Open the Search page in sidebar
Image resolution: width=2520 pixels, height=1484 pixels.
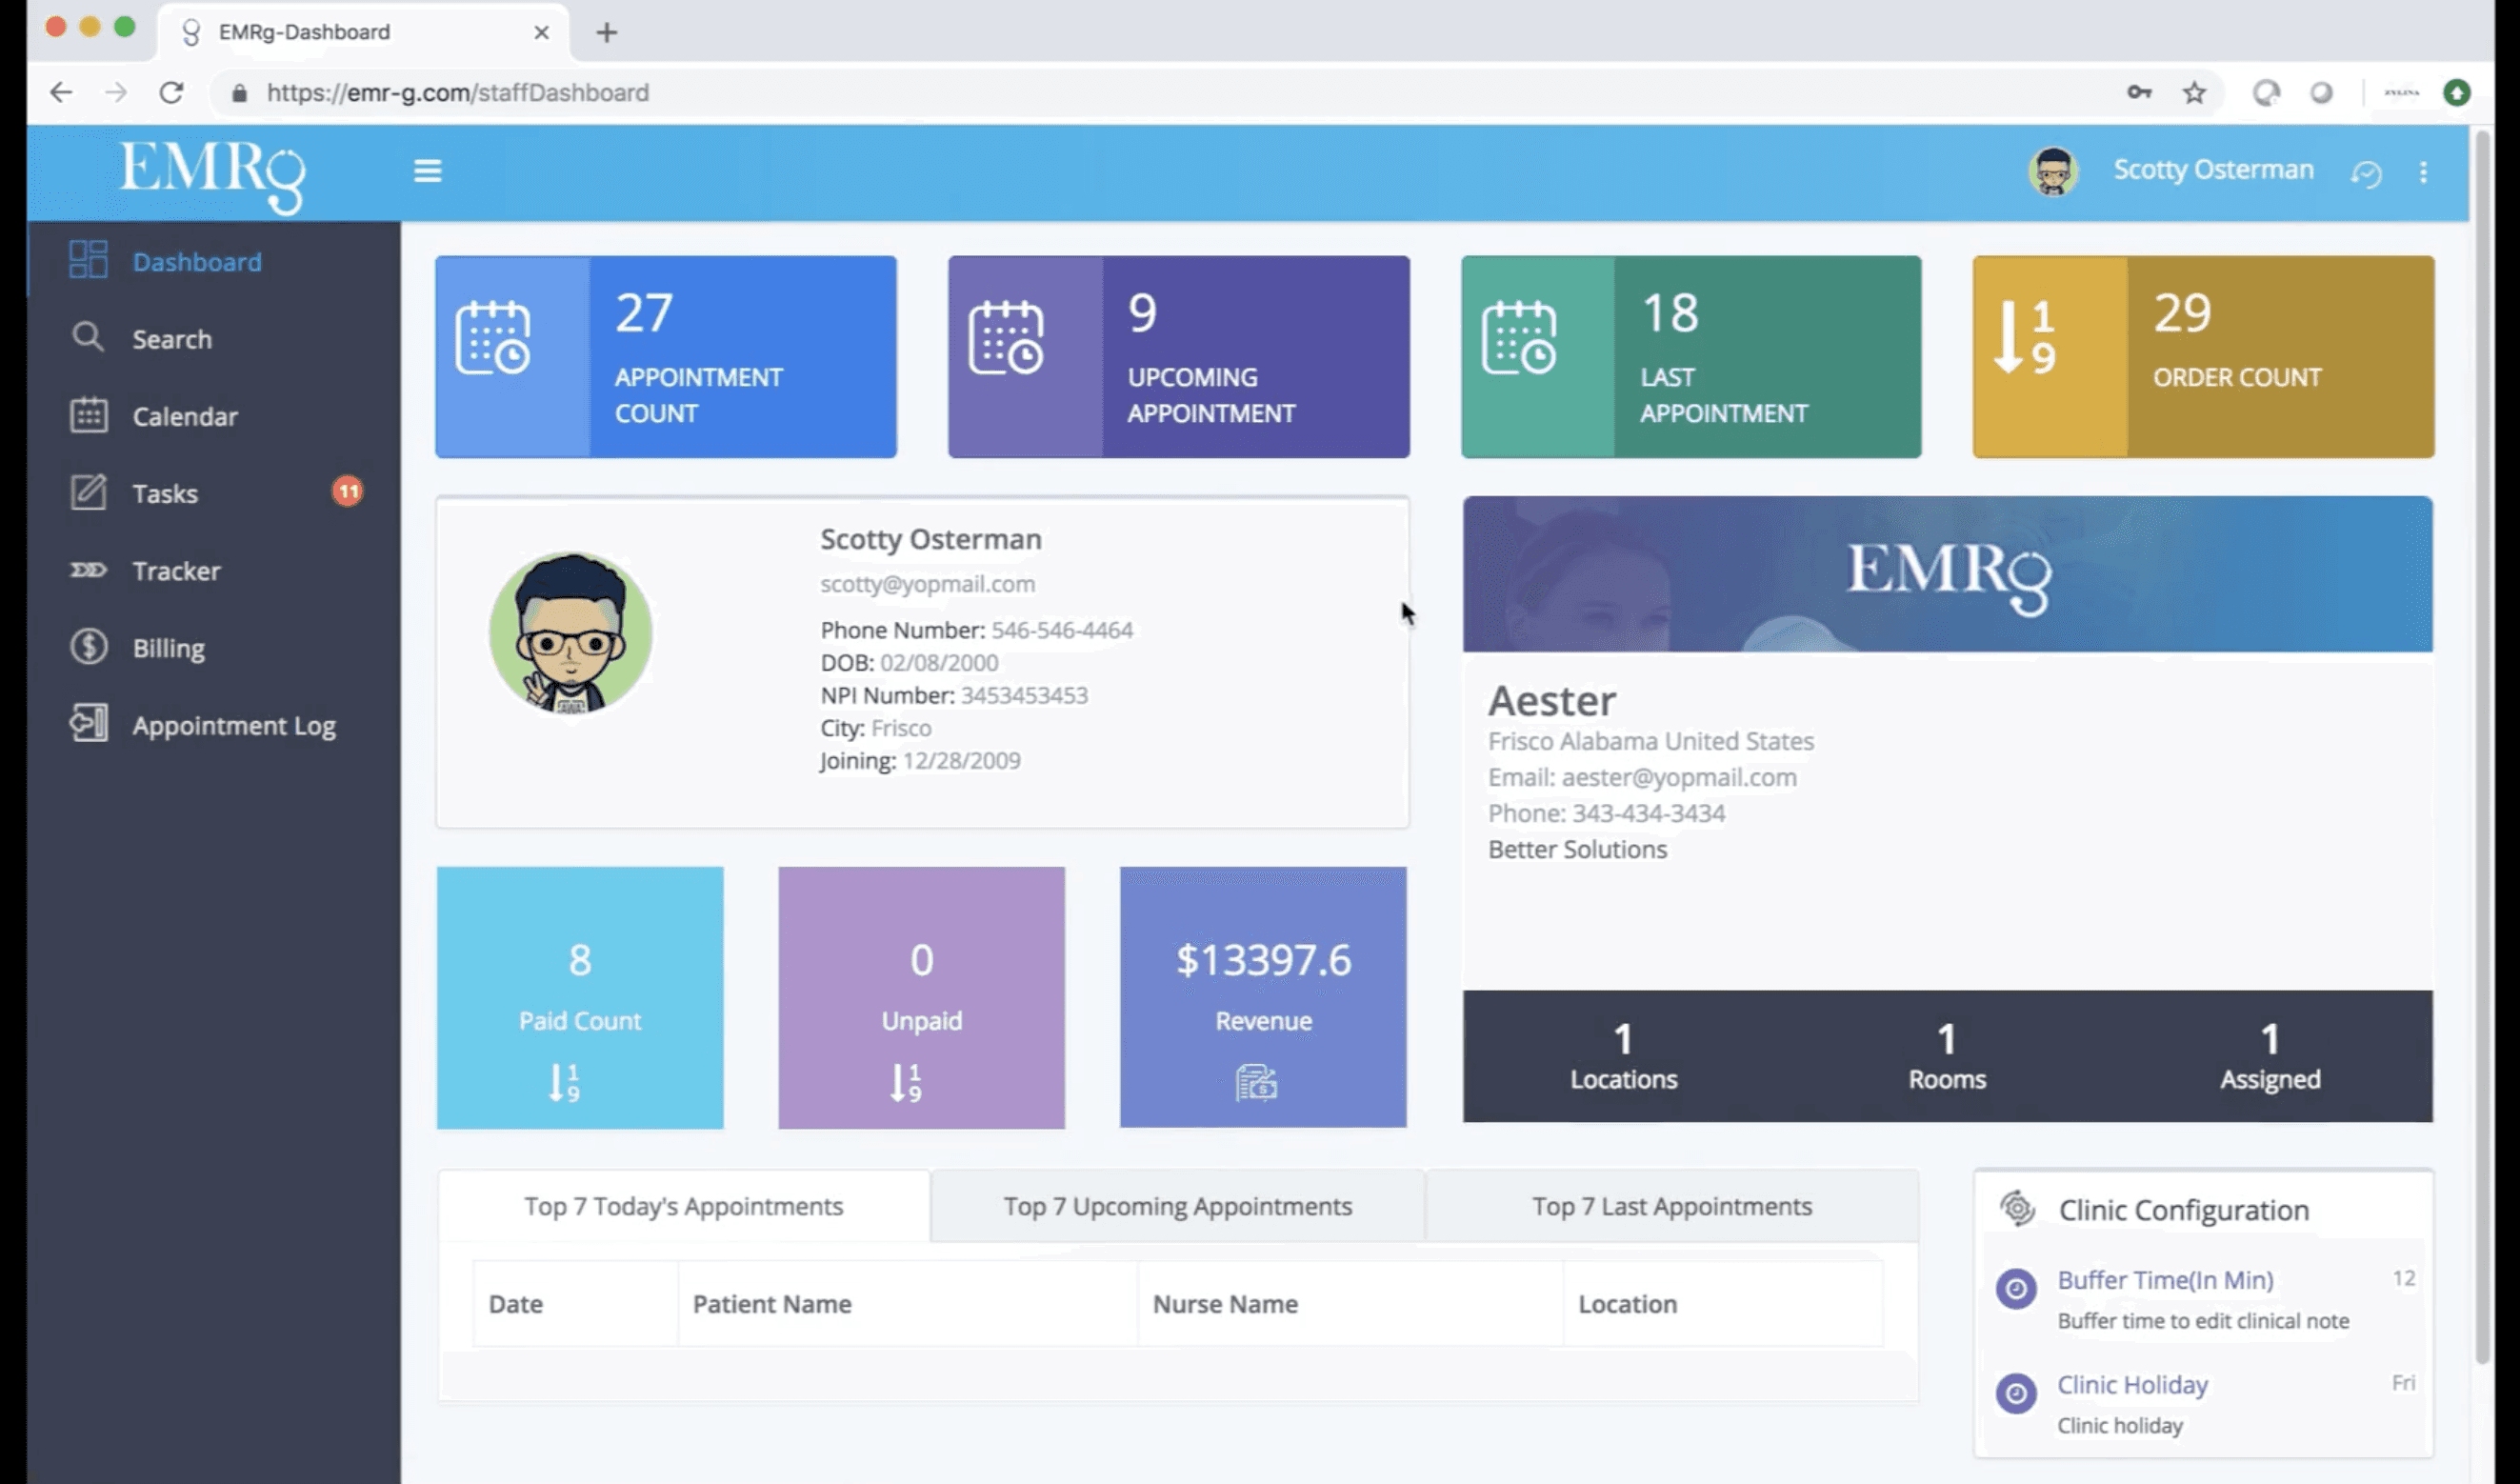tap(171, 339)
